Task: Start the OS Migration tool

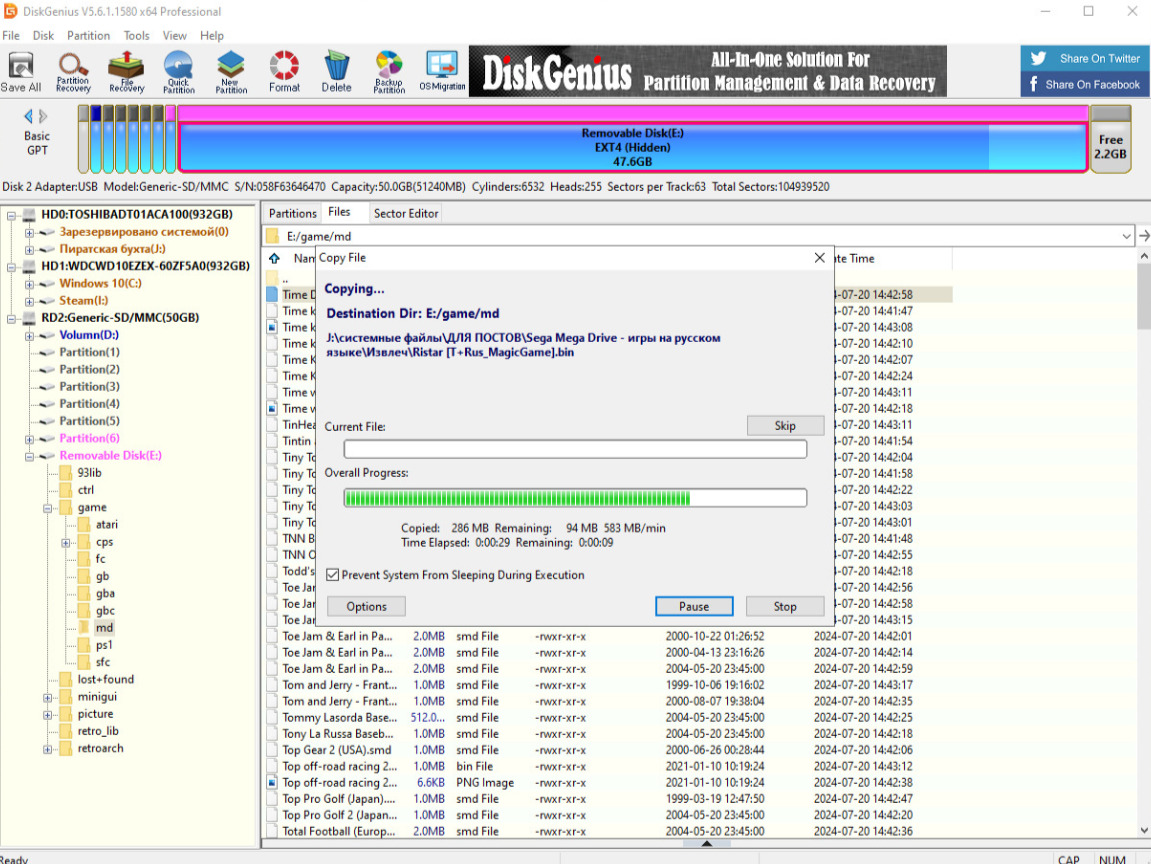Action: tap(442, 71)
